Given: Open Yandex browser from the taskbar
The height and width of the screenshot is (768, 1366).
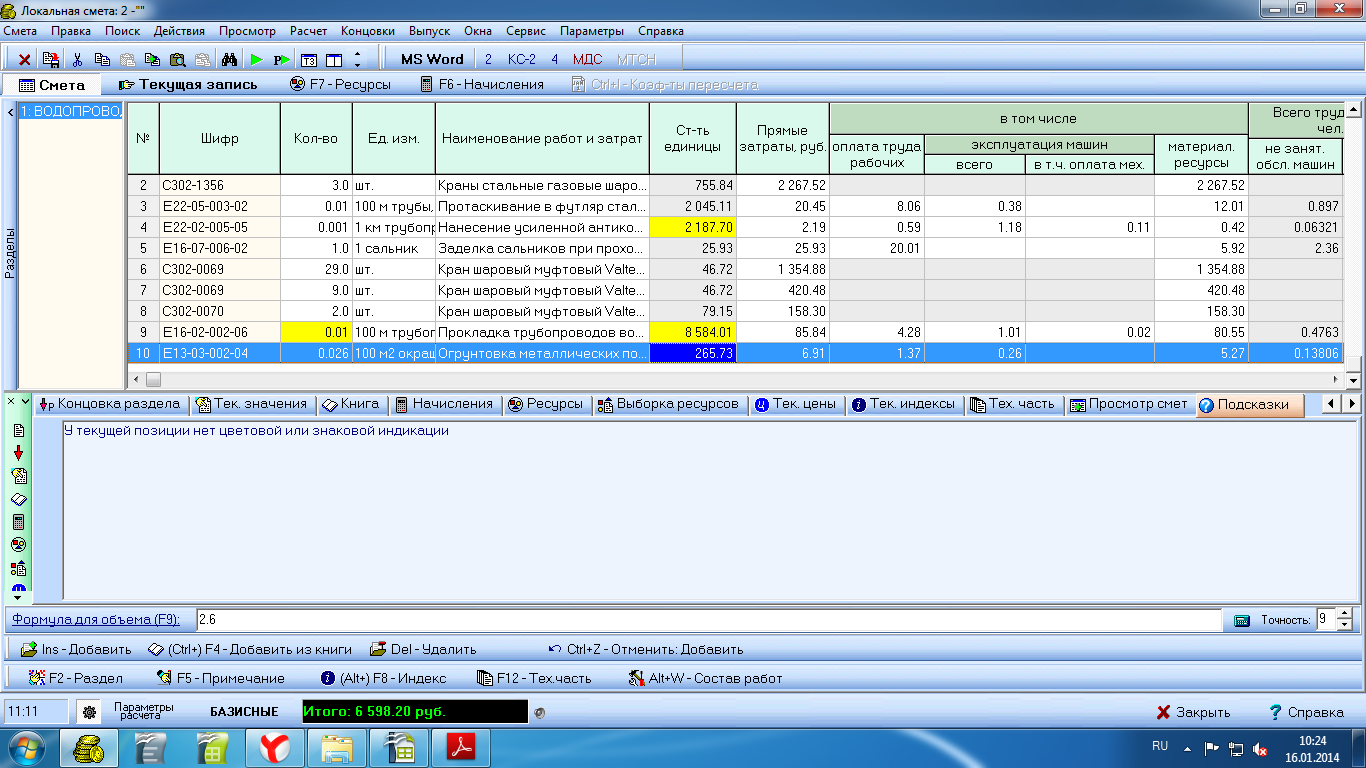Looking at the screenshot, I should coord(275,747).
